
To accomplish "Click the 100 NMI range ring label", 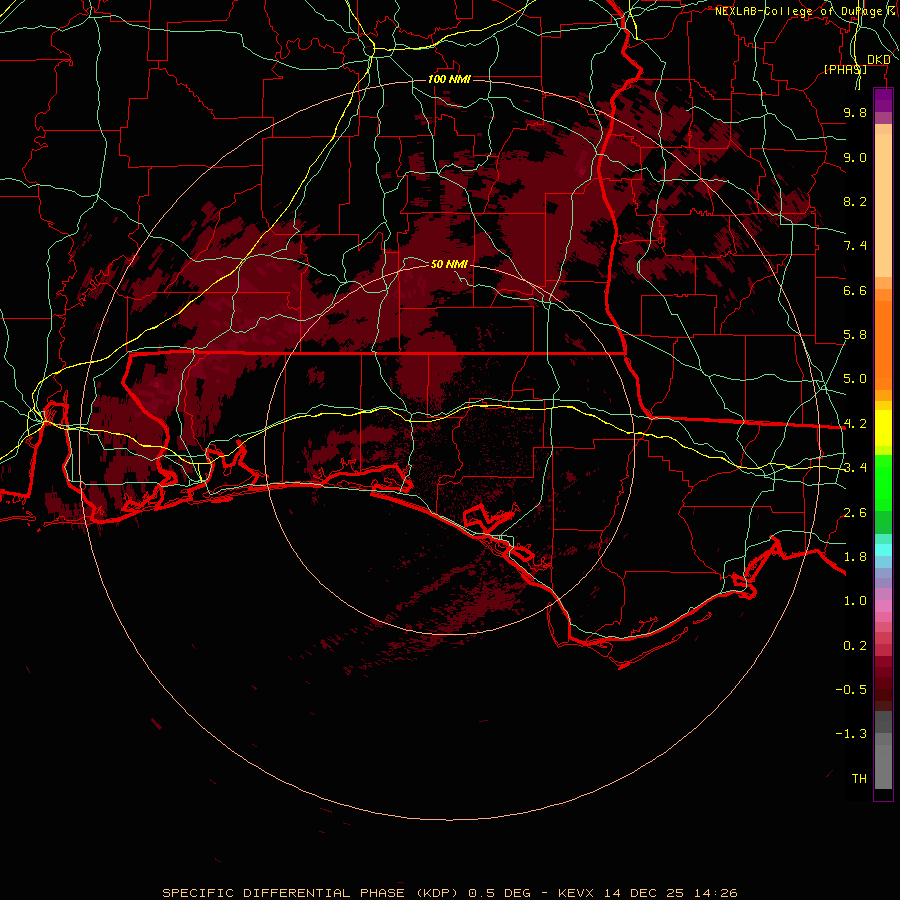I will [449, 79].
